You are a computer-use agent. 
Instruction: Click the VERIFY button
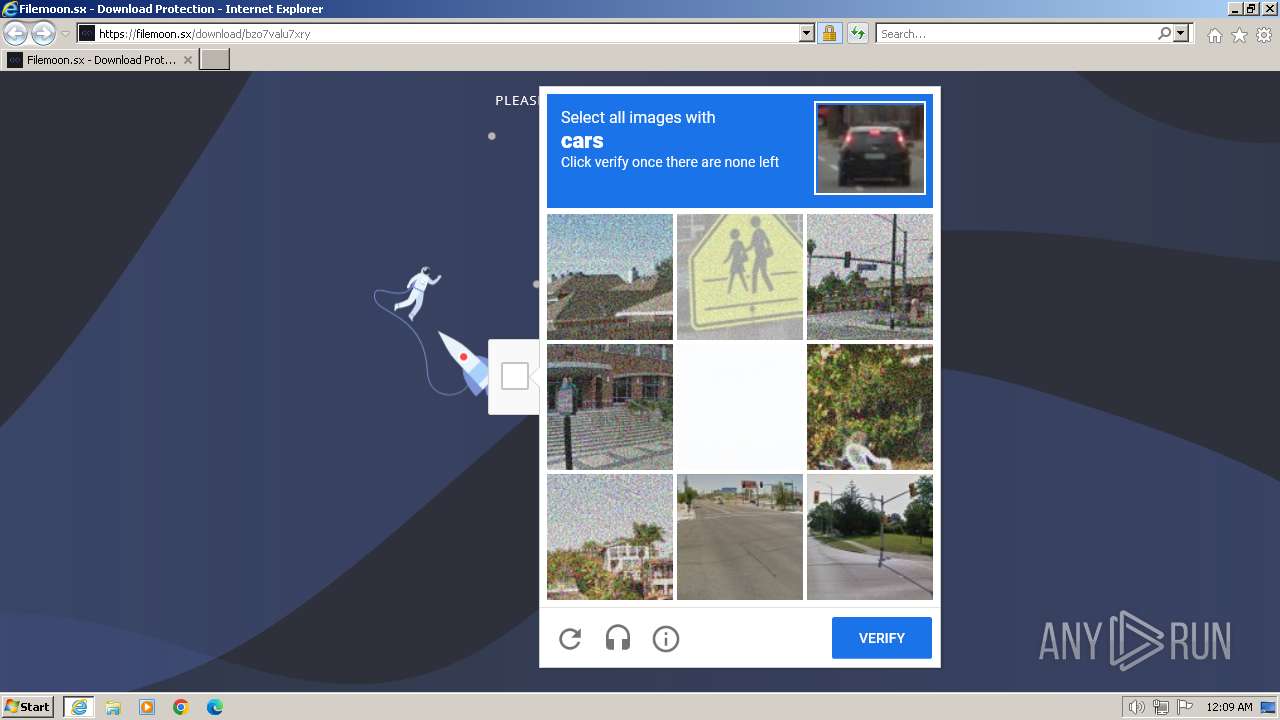point(882,638)
